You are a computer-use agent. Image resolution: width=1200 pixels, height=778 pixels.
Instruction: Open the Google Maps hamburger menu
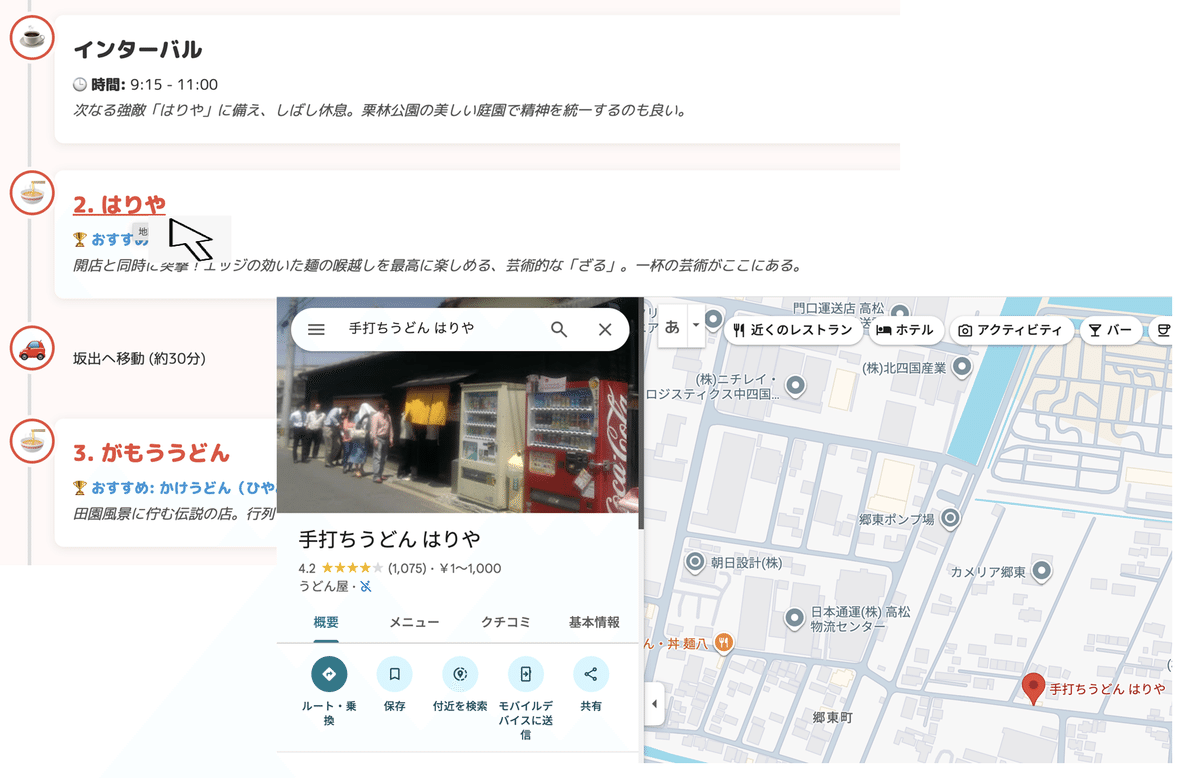point(316,330)
